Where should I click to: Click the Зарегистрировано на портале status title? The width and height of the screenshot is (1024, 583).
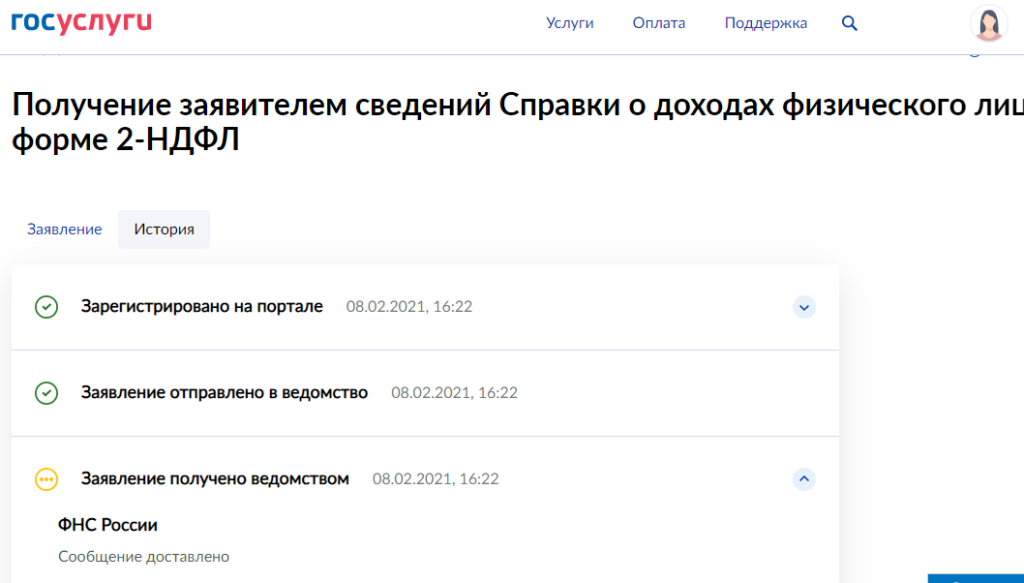(x=202, y=306)
